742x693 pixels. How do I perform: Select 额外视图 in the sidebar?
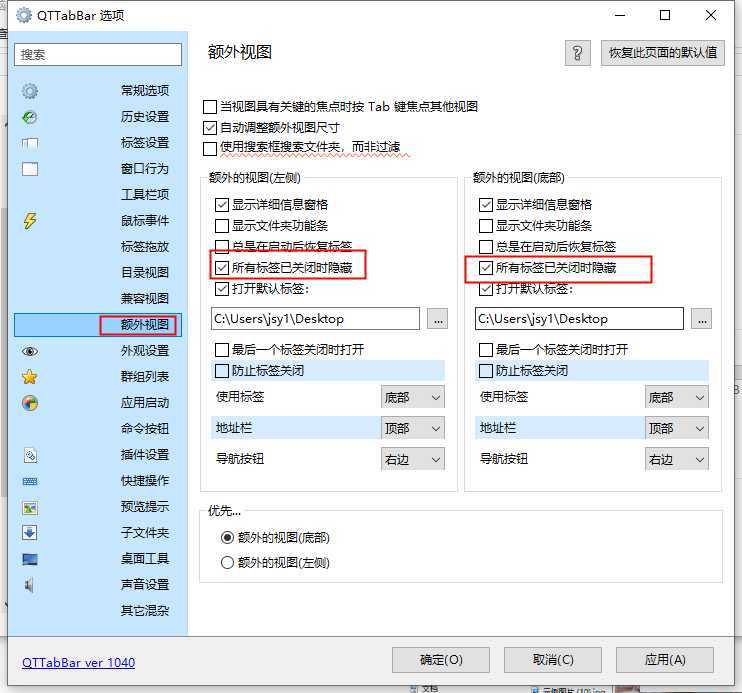98,325
